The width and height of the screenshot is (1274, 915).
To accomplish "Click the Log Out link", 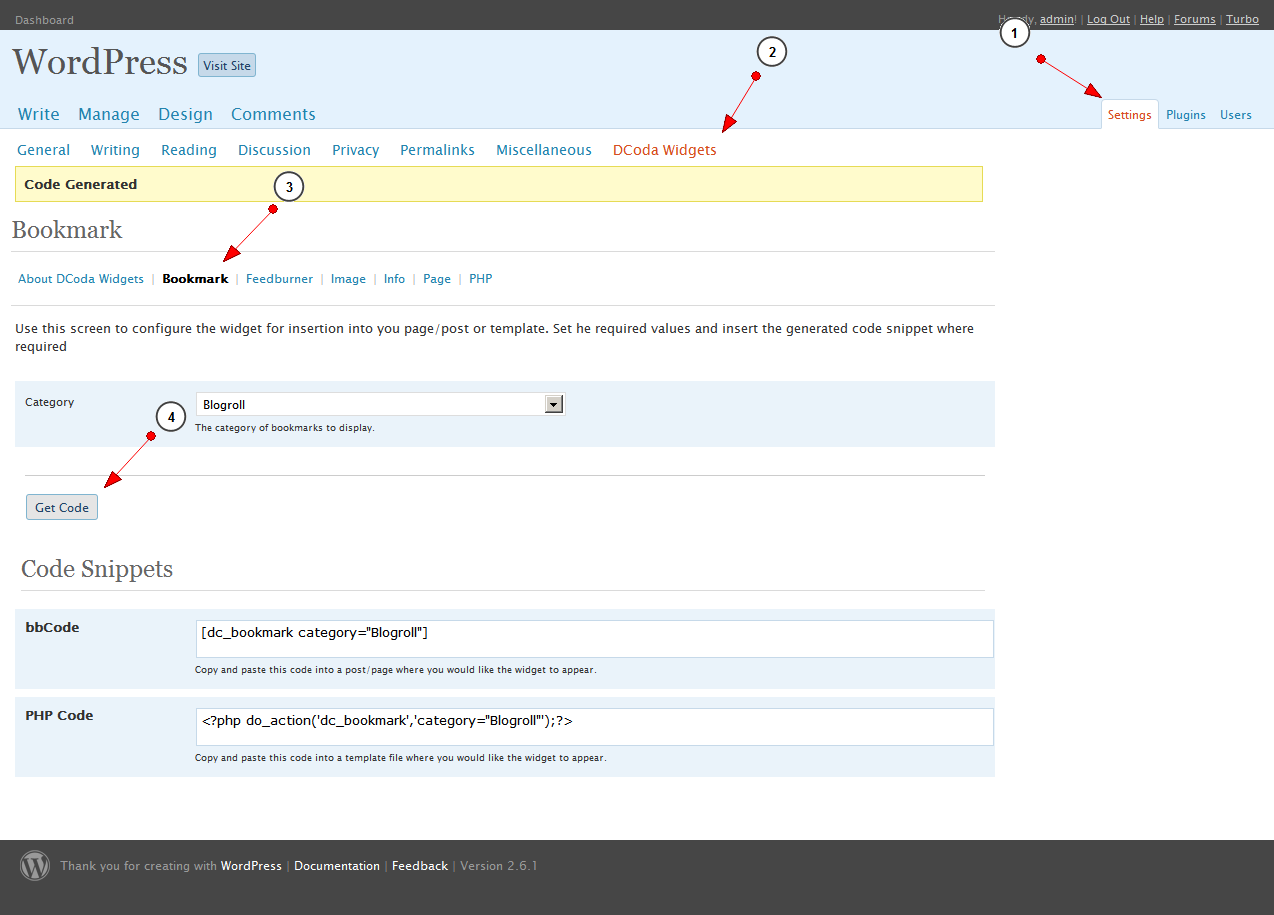I will point(1108,19).
